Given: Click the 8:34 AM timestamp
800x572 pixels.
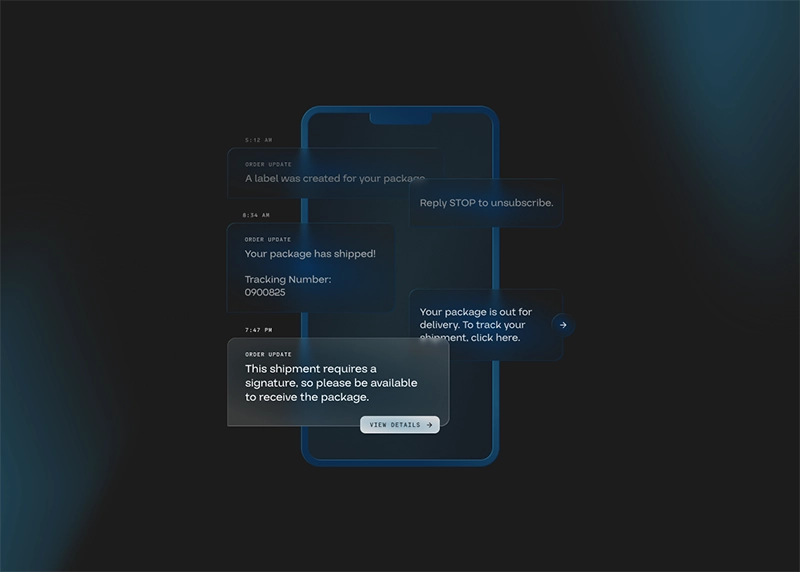Looking at the screenshot, I should pos(256,215).
